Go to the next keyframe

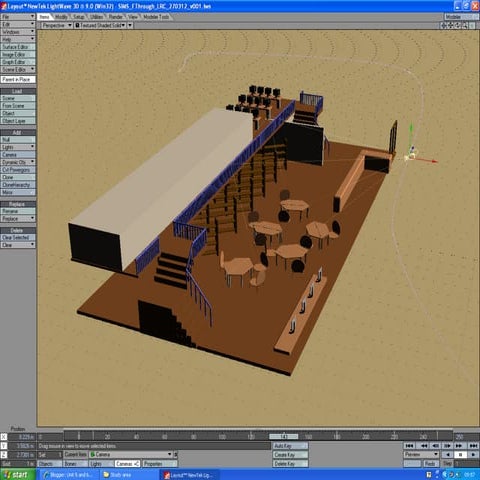coord(460,446)
